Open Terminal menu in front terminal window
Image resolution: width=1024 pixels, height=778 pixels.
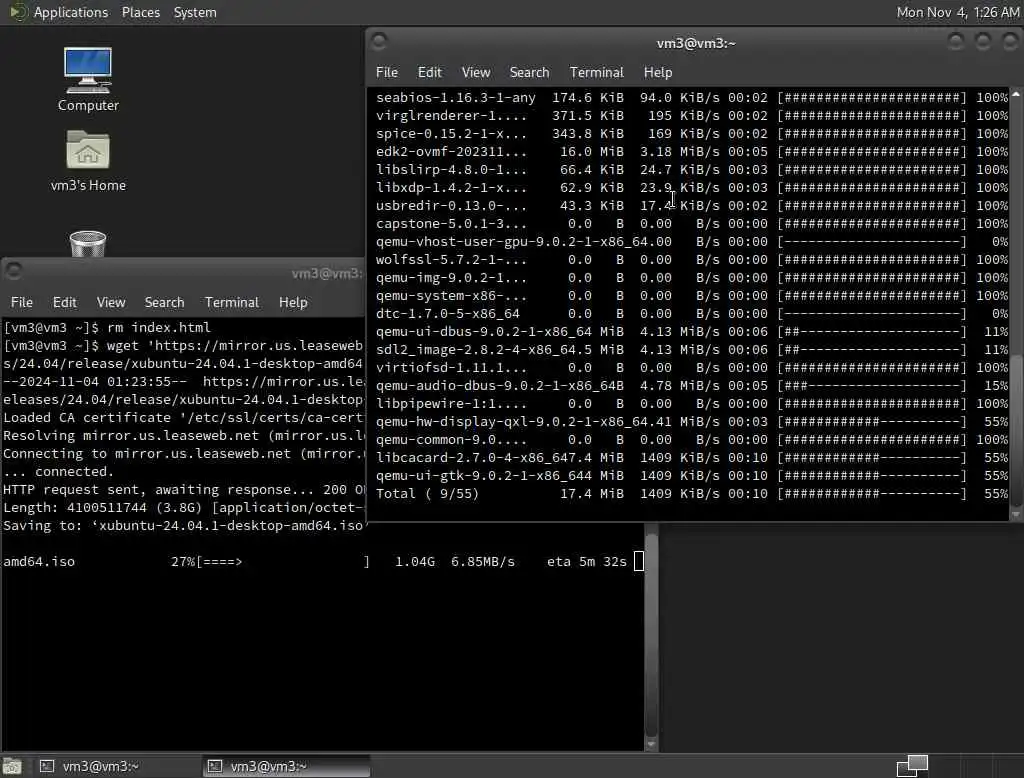pos(596,73)
